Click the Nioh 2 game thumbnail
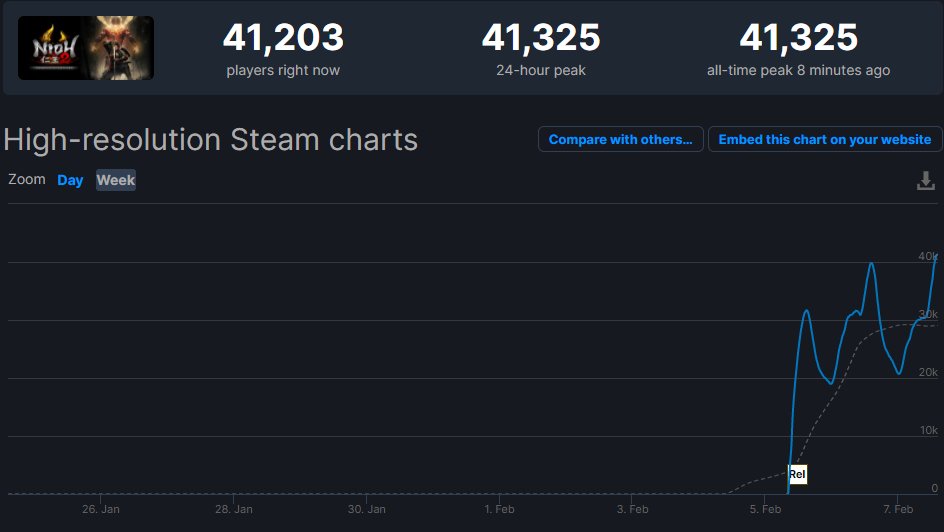The image size is (944, 532). click(x=86, y=48)
